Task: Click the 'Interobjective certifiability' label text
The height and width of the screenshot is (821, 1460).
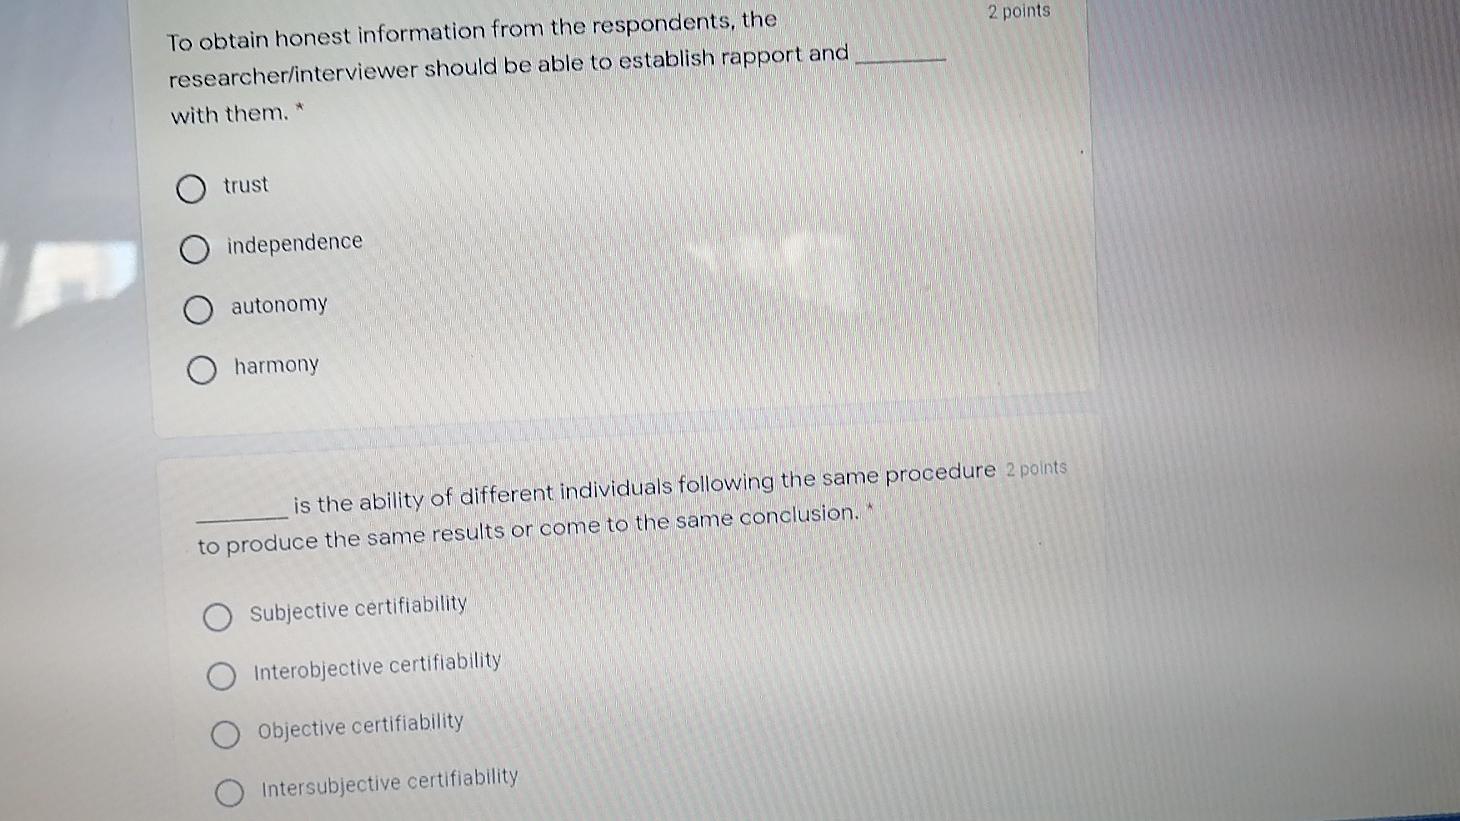Action: 377,666
